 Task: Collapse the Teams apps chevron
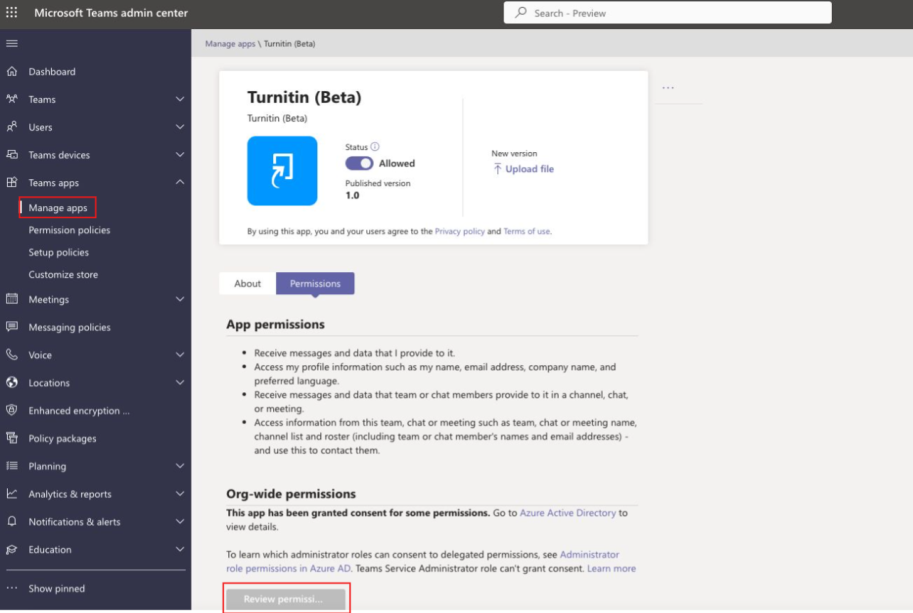tap(180, 182)
